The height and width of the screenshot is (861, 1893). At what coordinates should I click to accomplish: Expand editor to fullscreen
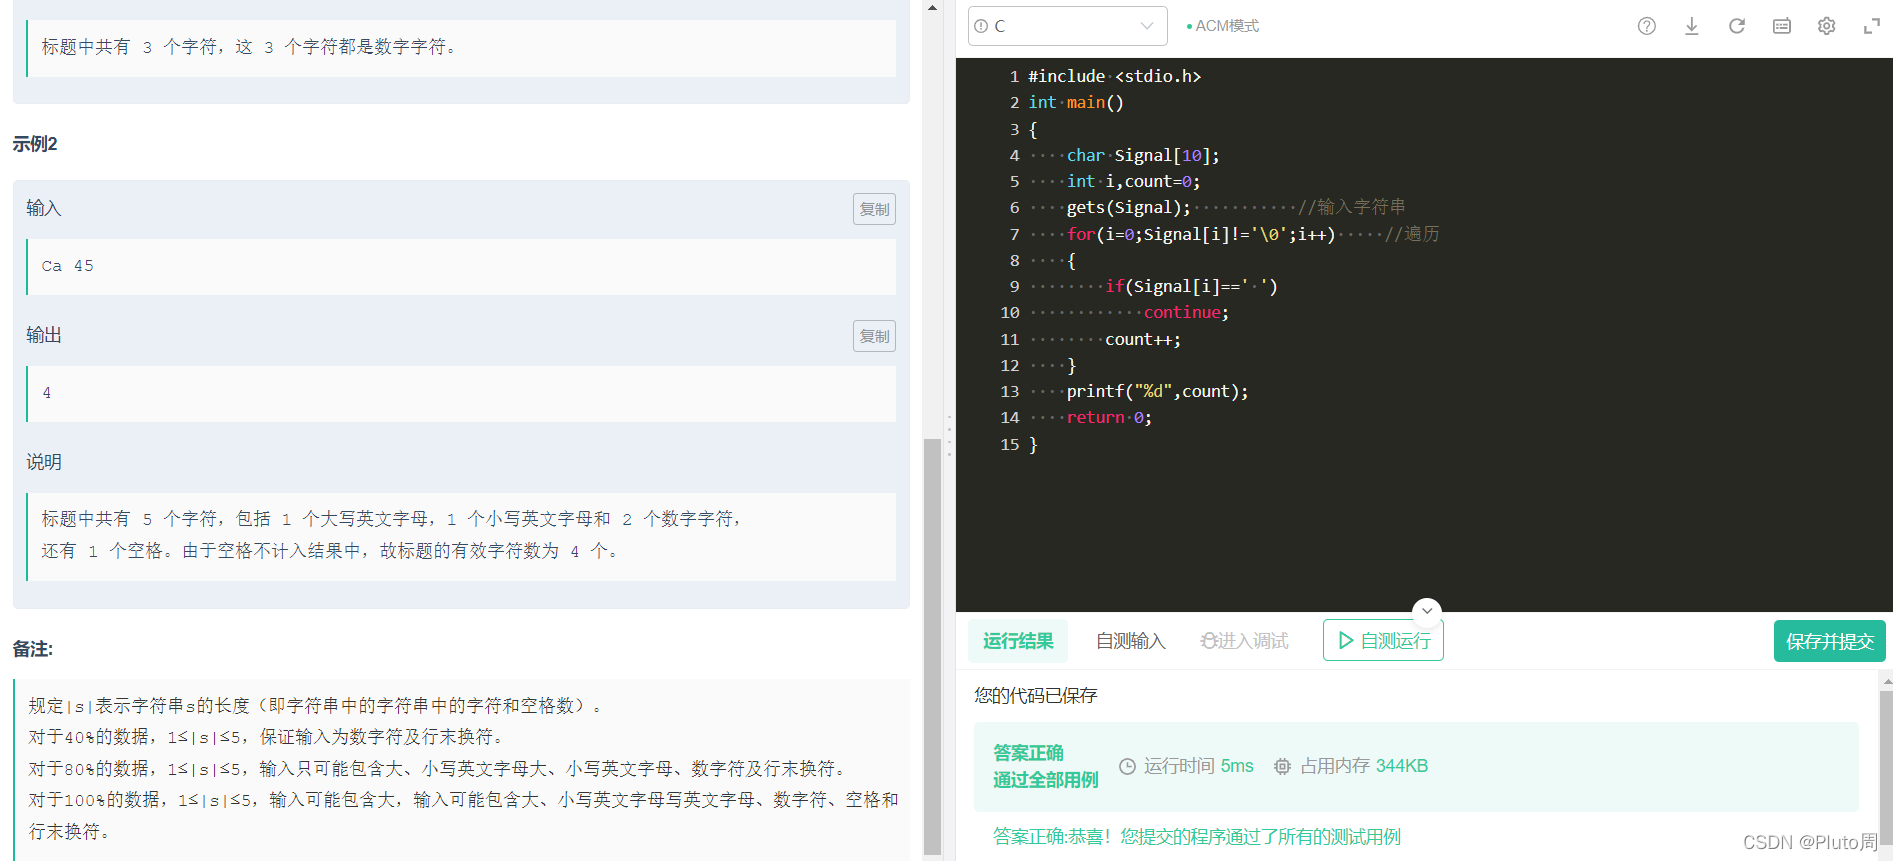tap(1871, 26)
